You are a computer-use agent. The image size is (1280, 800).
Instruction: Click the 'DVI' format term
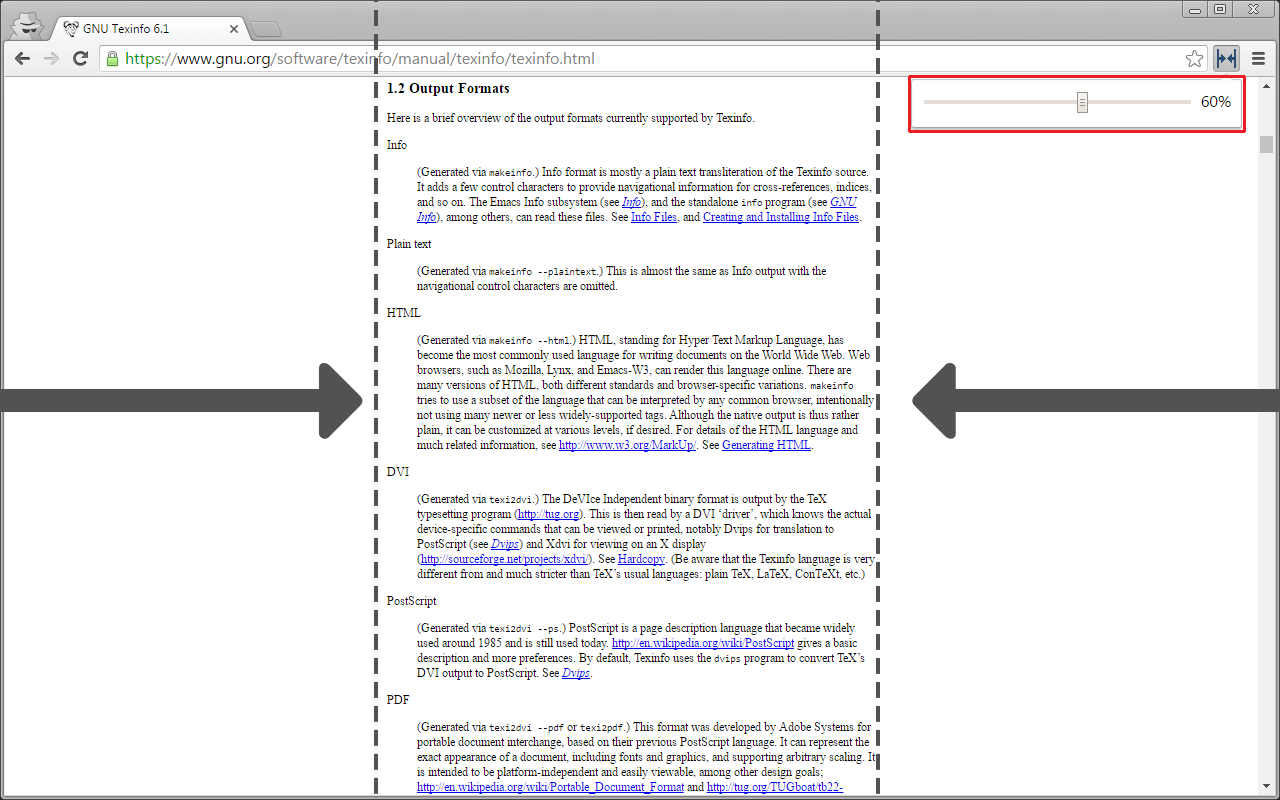(x=398, y=472)
